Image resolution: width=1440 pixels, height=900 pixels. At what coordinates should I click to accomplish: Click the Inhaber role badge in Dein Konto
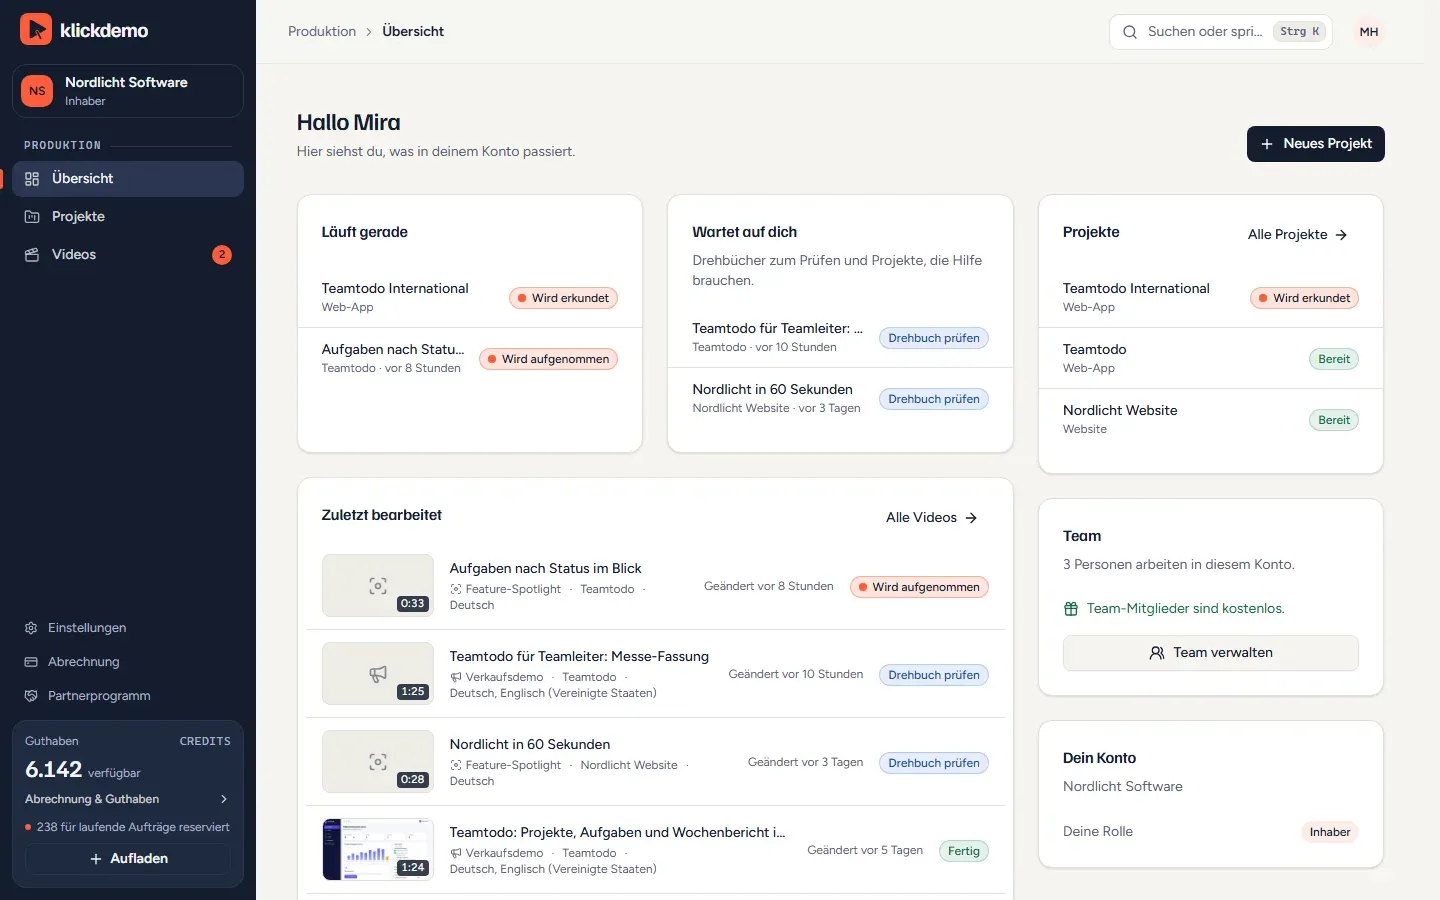(x=1330, y=832)
